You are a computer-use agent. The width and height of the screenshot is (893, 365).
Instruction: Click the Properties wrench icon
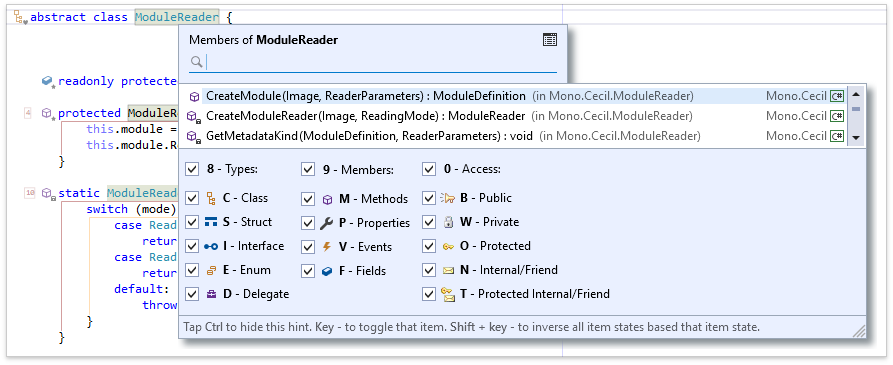327,223
